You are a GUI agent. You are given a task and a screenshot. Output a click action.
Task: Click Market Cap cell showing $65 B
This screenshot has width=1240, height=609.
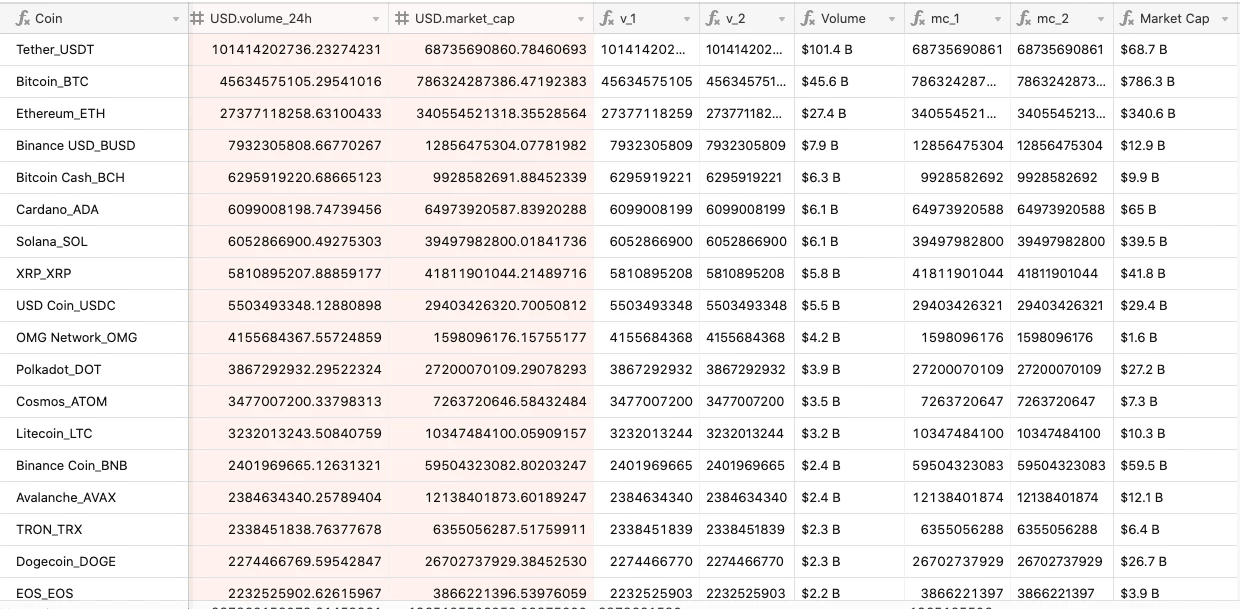point(1176,209)
